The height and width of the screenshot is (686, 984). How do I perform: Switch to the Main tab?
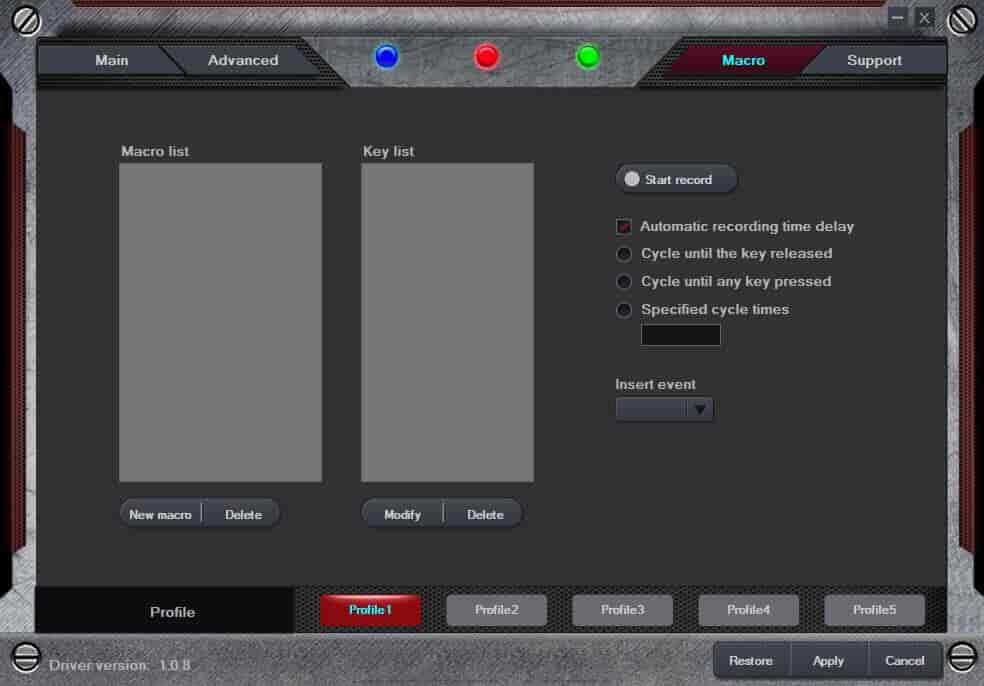(112, 60)
